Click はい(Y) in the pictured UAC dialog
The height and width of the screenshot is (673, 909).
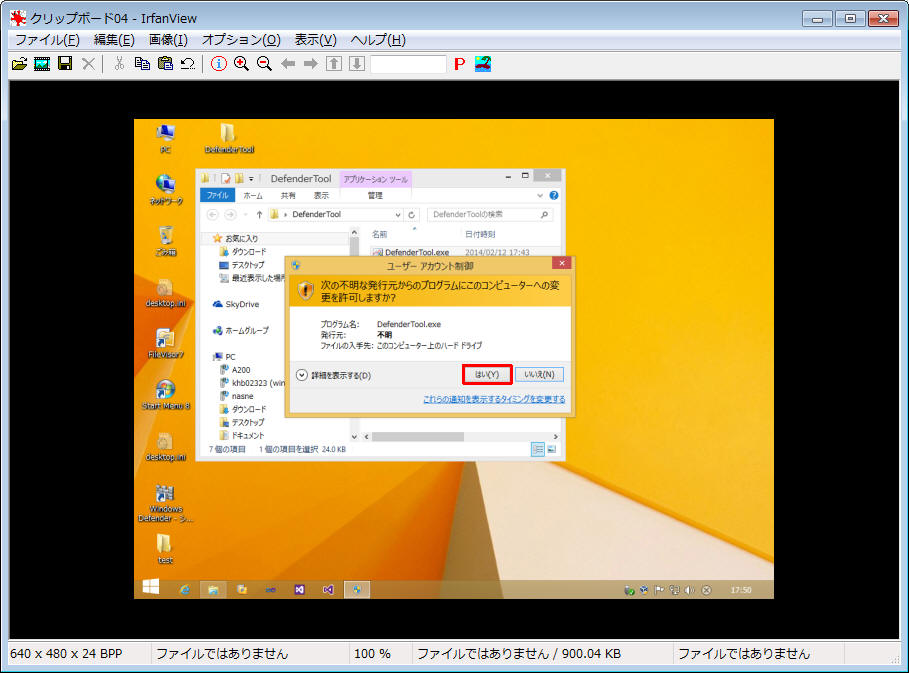tap(487, 374)
